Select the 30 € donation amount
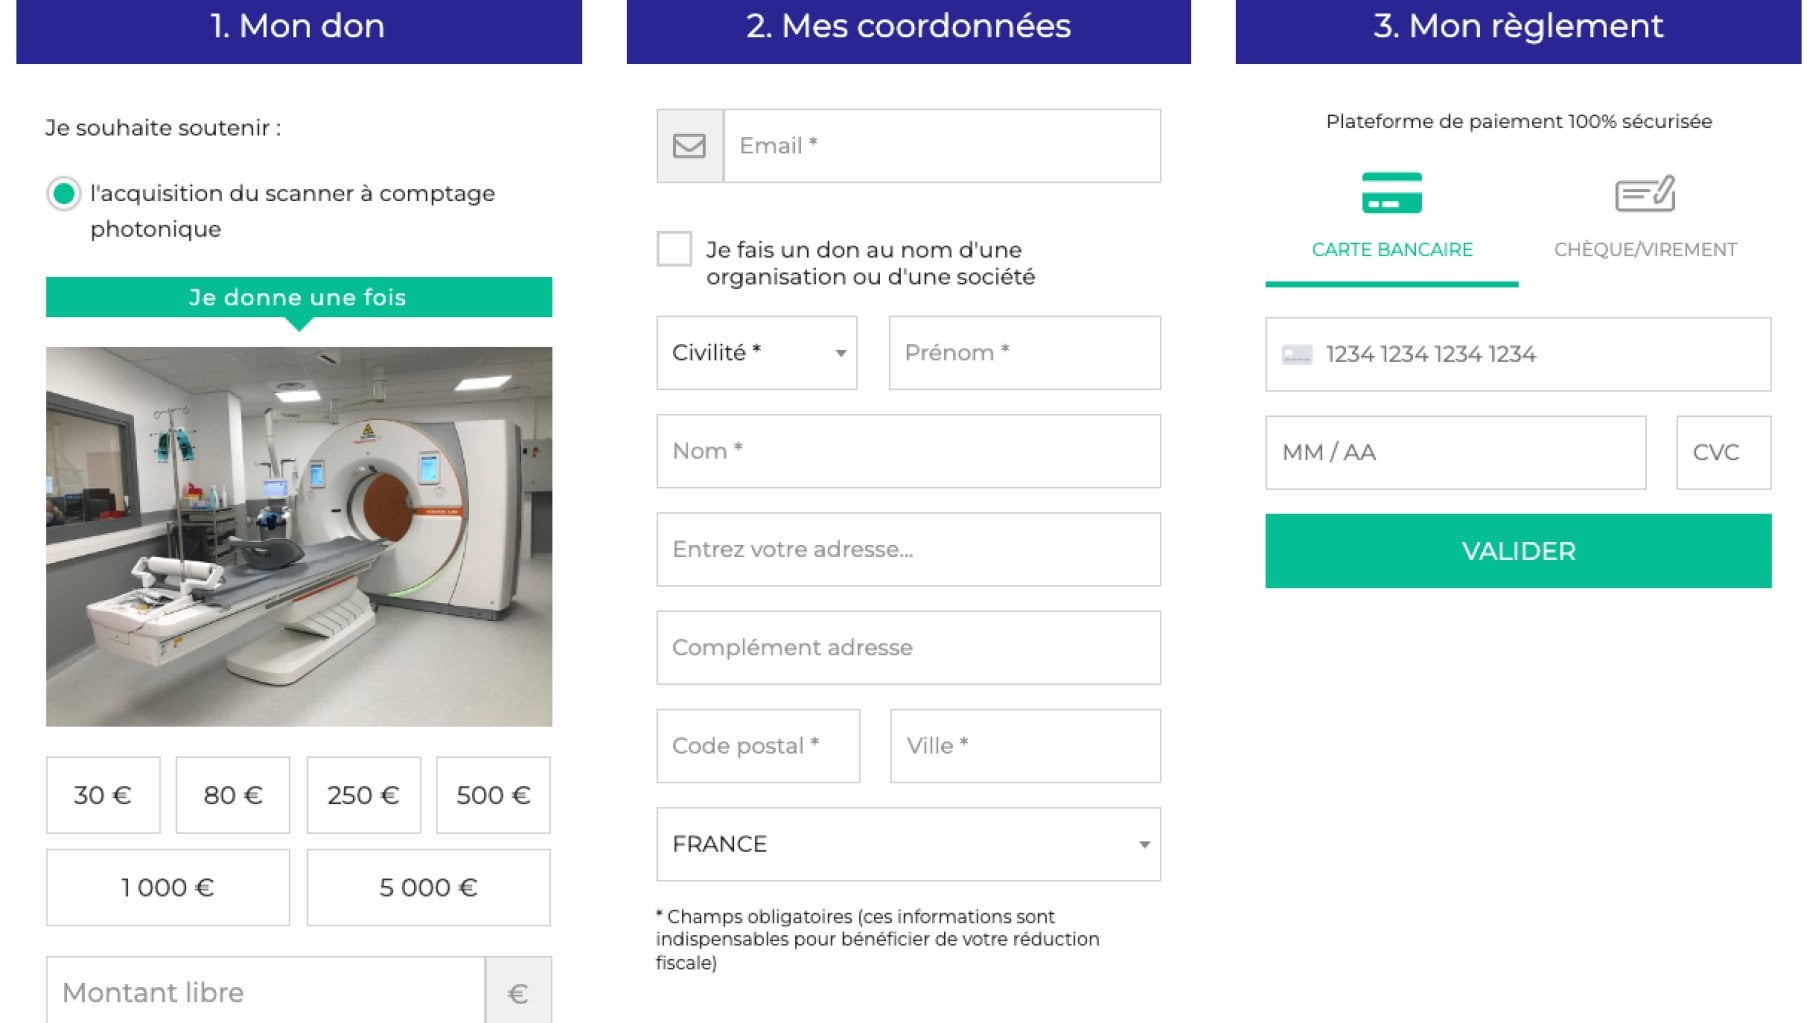Screen dimensions: 1820x1023 [102, 795]
